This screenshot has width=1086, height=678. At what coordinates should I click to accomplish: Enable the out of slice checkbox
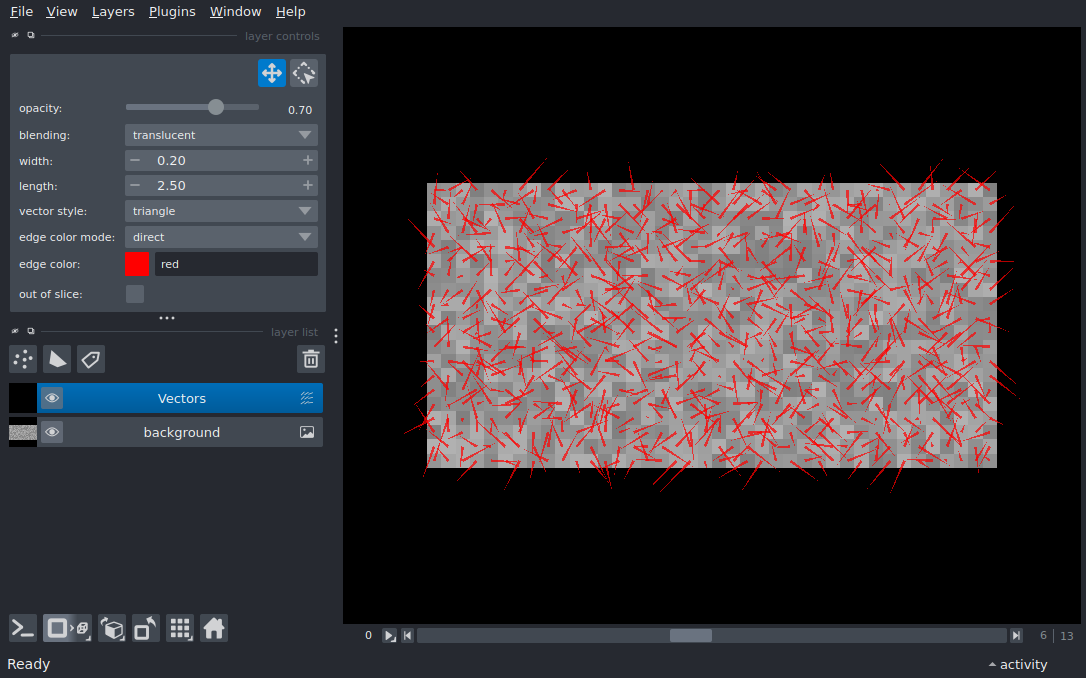tap(135, 294)
